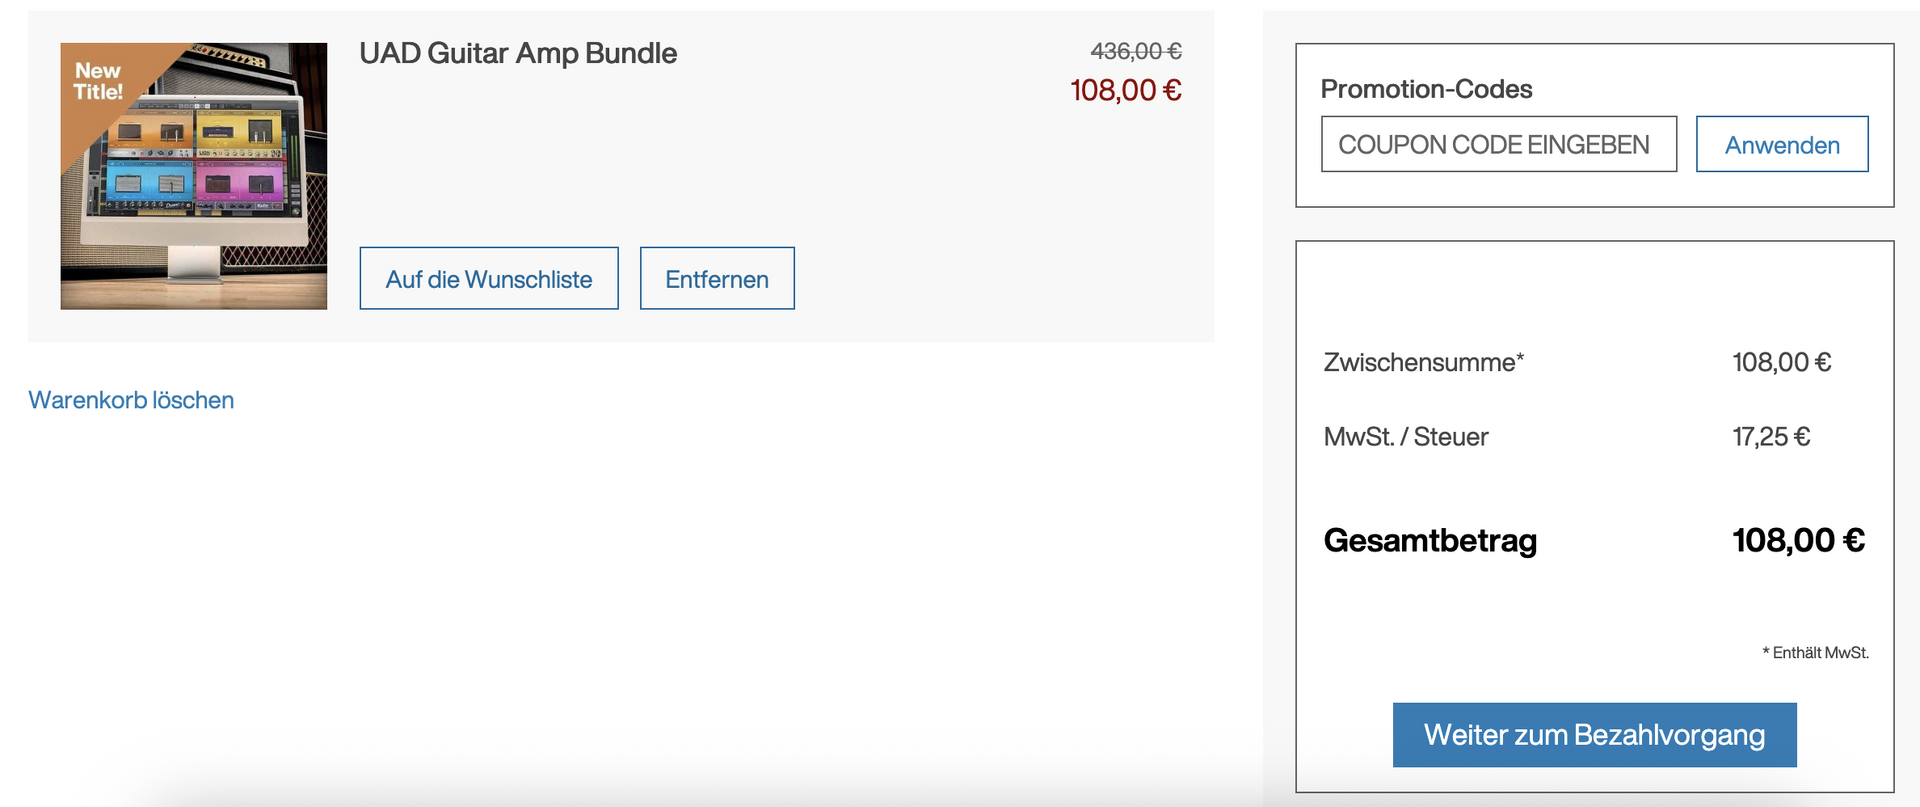Add item via Auf die Wunschliste button
Screen dimensions: 1920x807
[x=489, y=278]
